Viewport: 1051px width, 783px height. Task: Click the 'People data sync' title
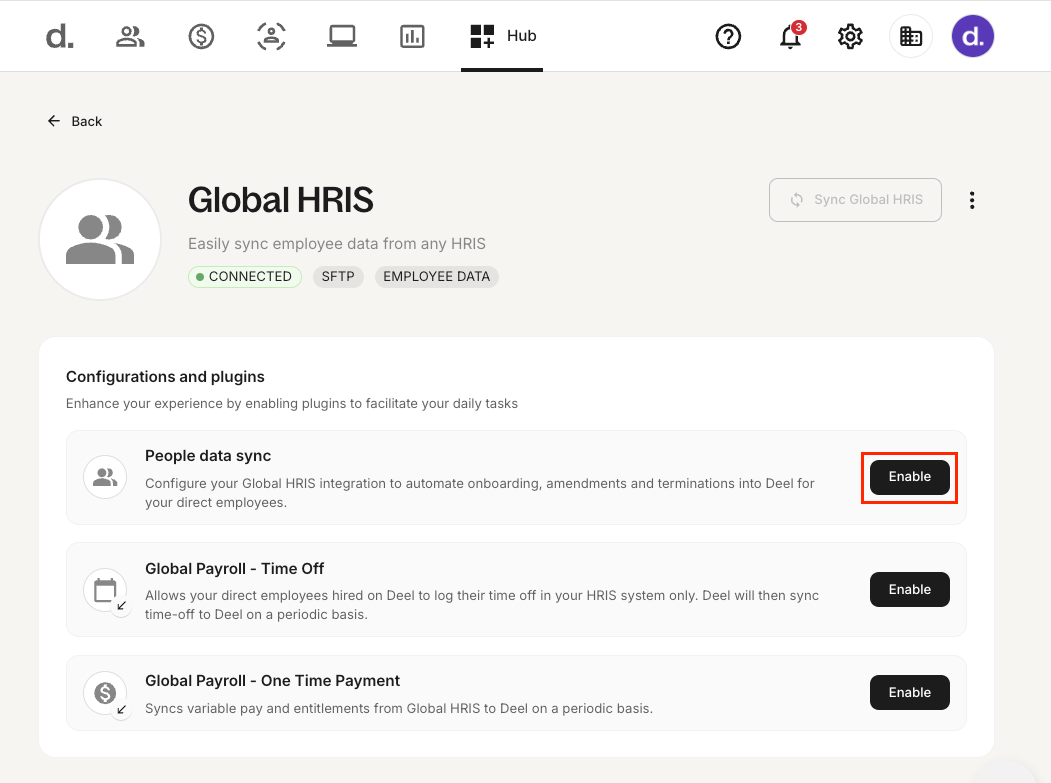pos(208,456)
